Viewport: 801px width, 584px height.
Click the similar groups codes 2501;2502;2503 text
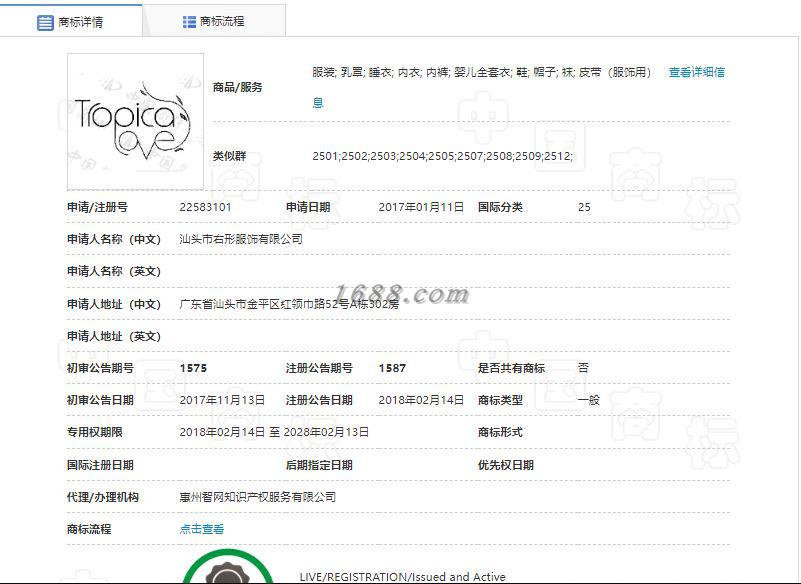tap(442, 156)
